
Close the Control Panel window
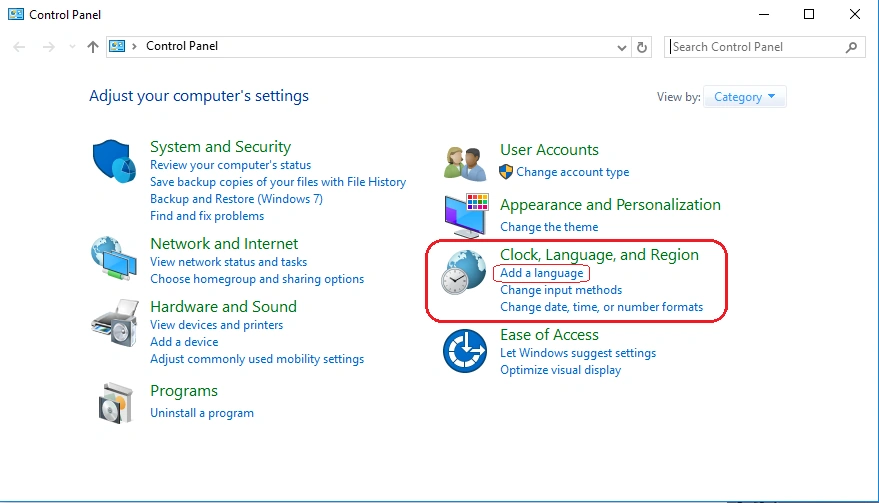[x=854, y=14]
